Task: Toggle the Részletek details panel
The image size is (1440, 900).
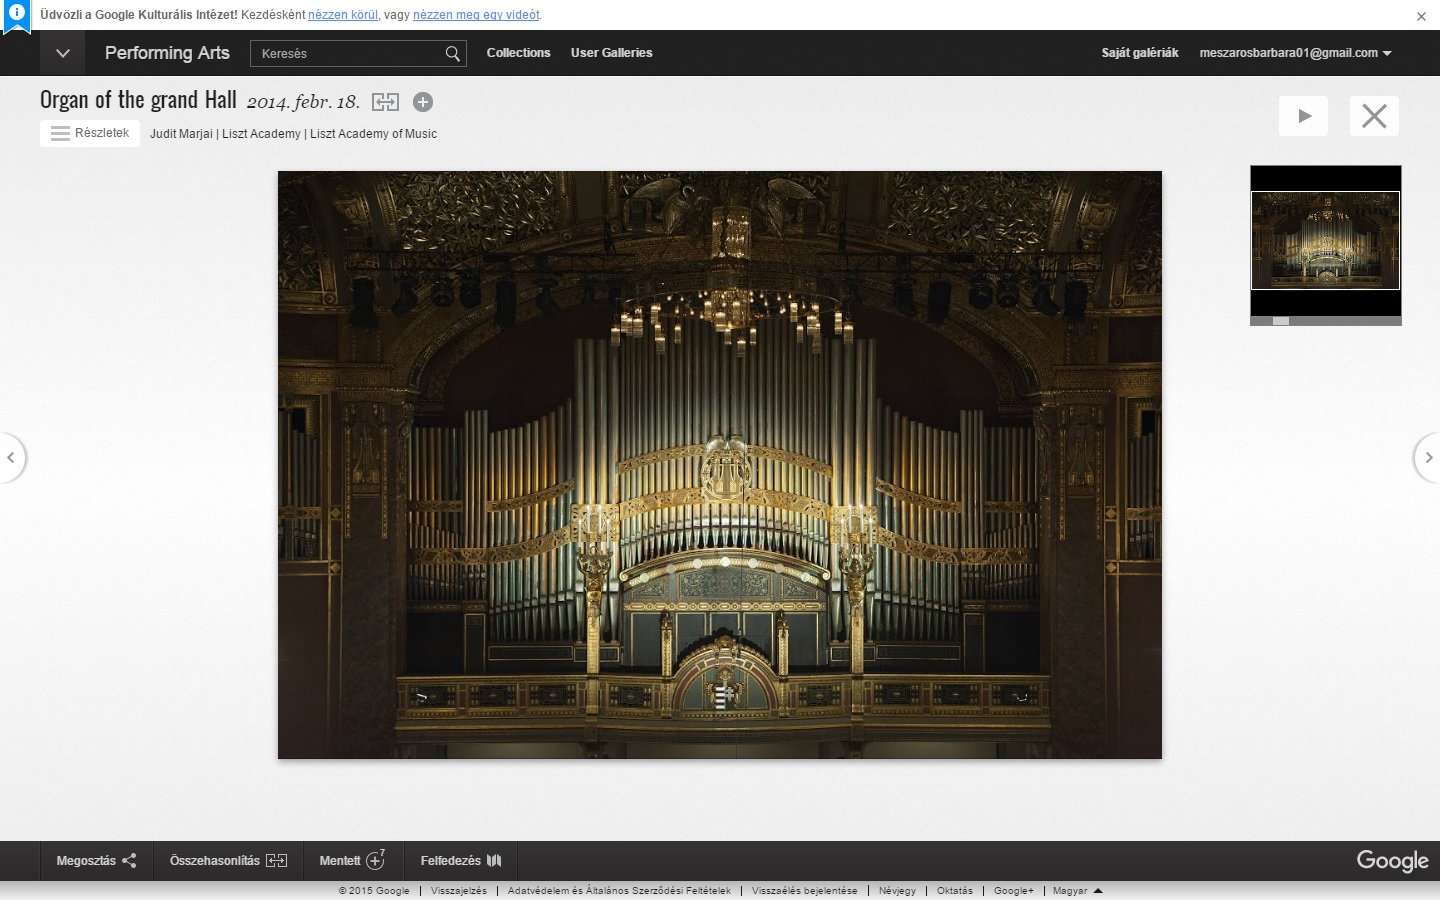Action: point(90,133)
